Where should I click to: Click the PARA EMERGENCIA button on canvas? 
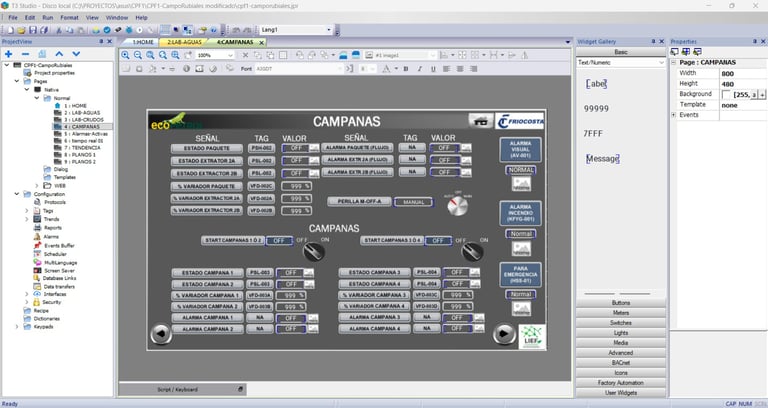pyautogui.click(x=520, y=275)
